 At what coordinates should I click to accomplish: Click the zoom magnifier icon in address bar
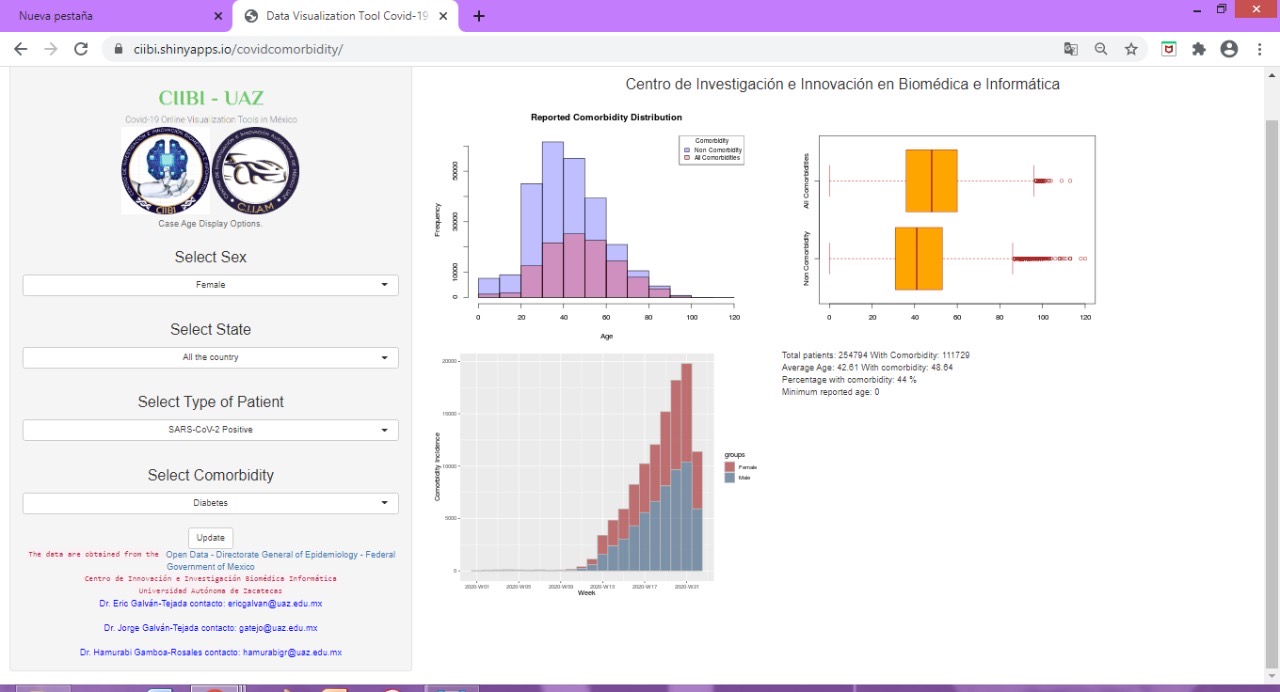pos(1101,49)
